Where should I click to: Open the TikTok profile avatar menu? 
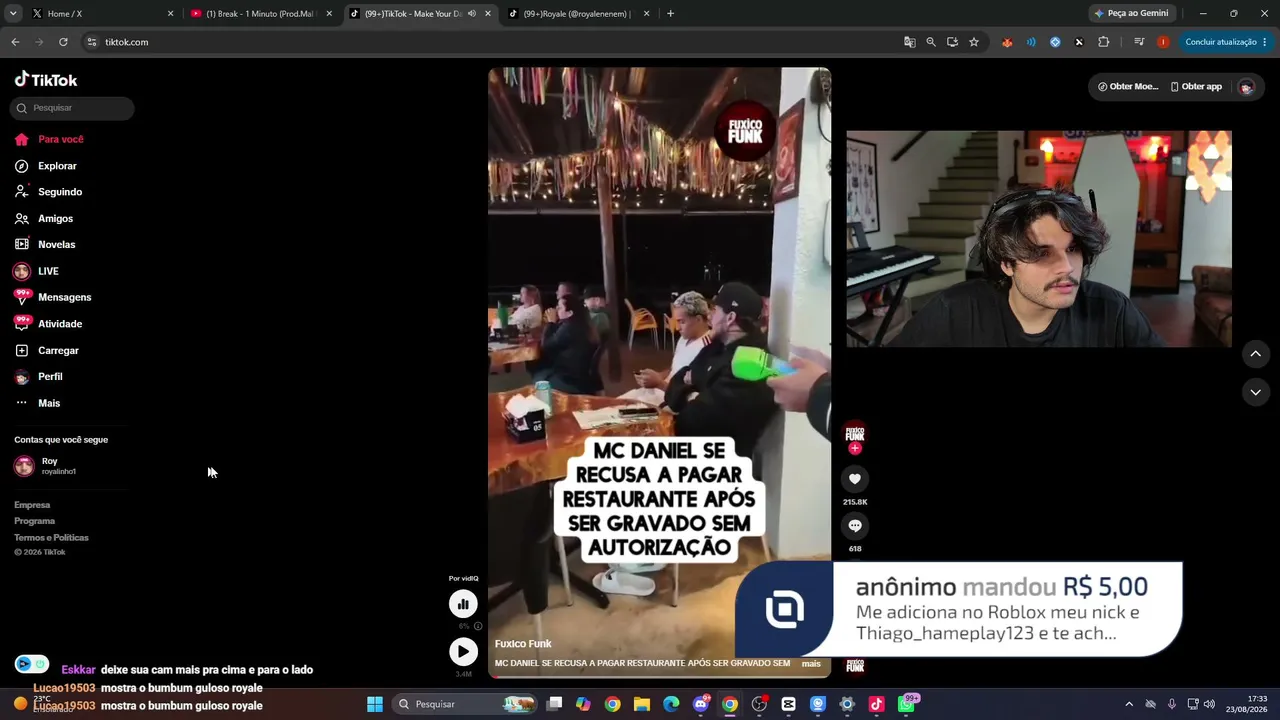point(1246,87)
